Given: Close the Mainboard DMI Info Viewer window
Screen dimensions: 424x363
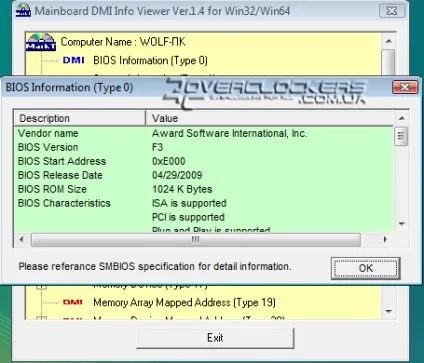Looking at the screenshot, I should (x=392, y=11).
